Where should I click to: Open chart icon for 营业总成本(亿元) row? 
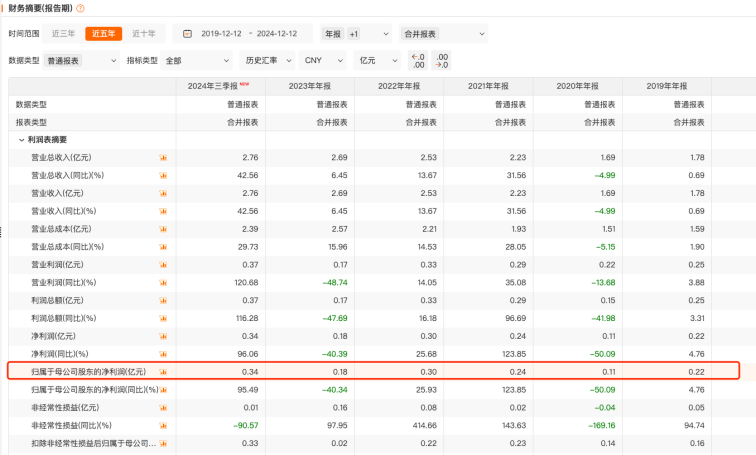tap(162, 229)
